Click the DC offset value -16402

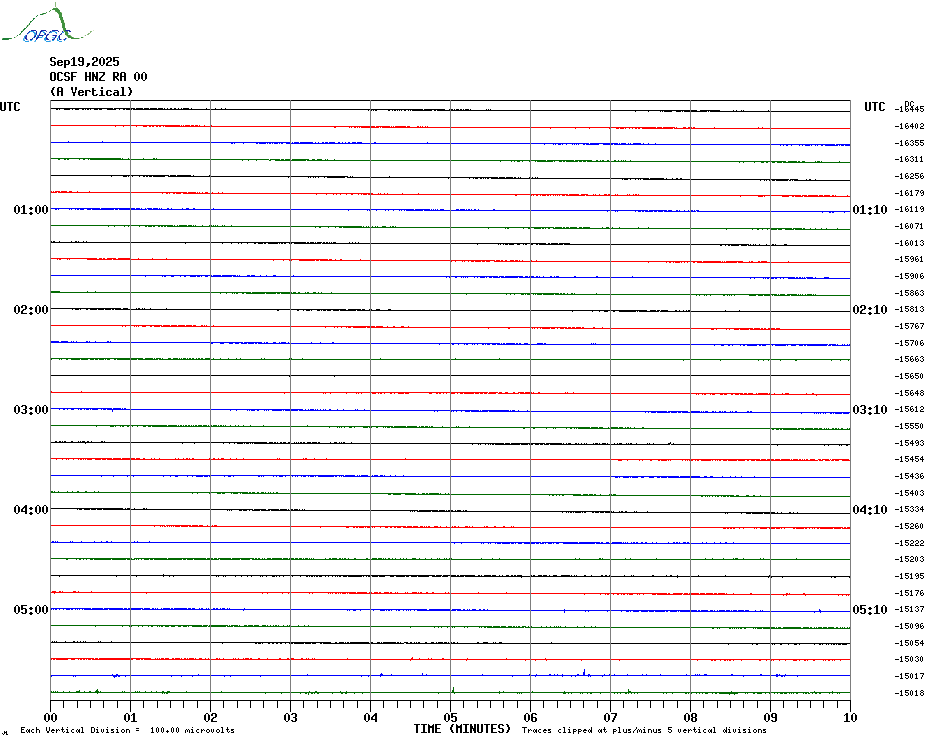(909, 126)
